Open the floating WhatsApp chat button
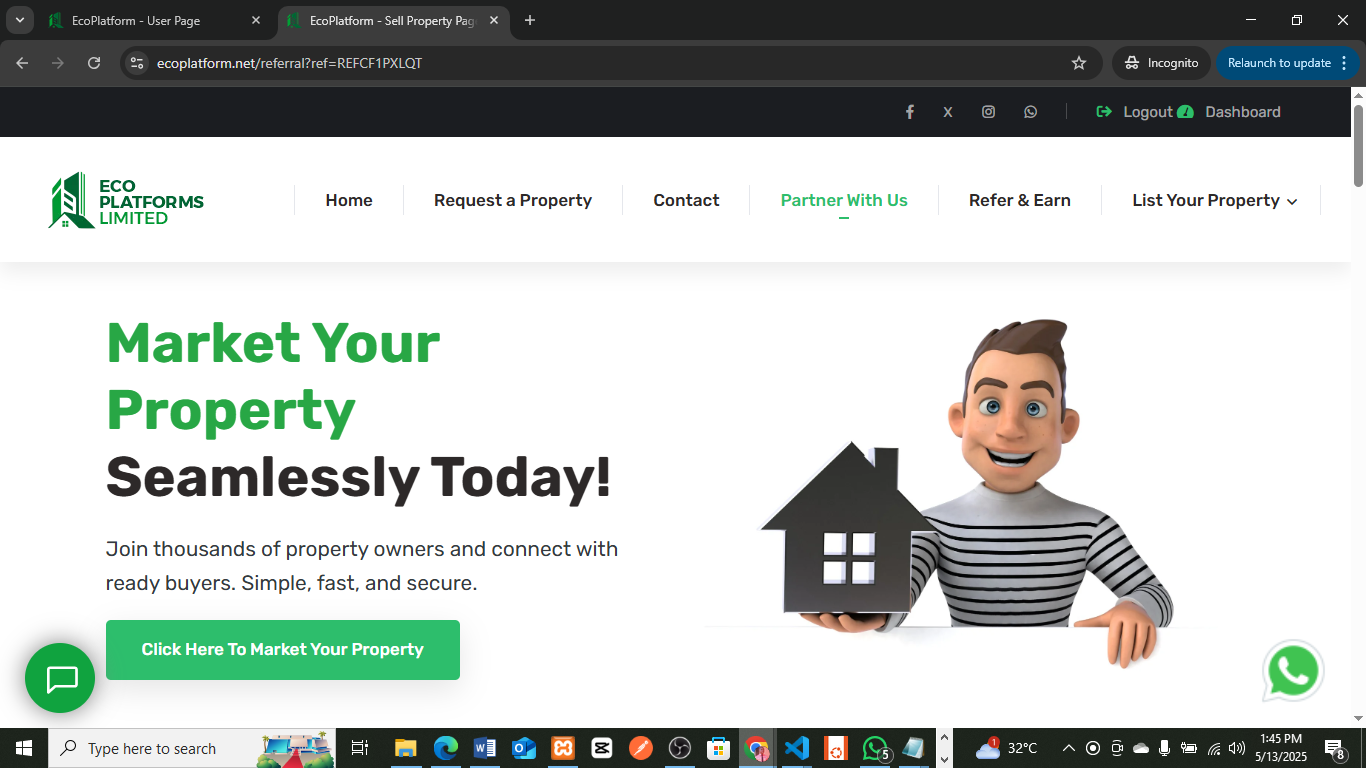 1293,671
